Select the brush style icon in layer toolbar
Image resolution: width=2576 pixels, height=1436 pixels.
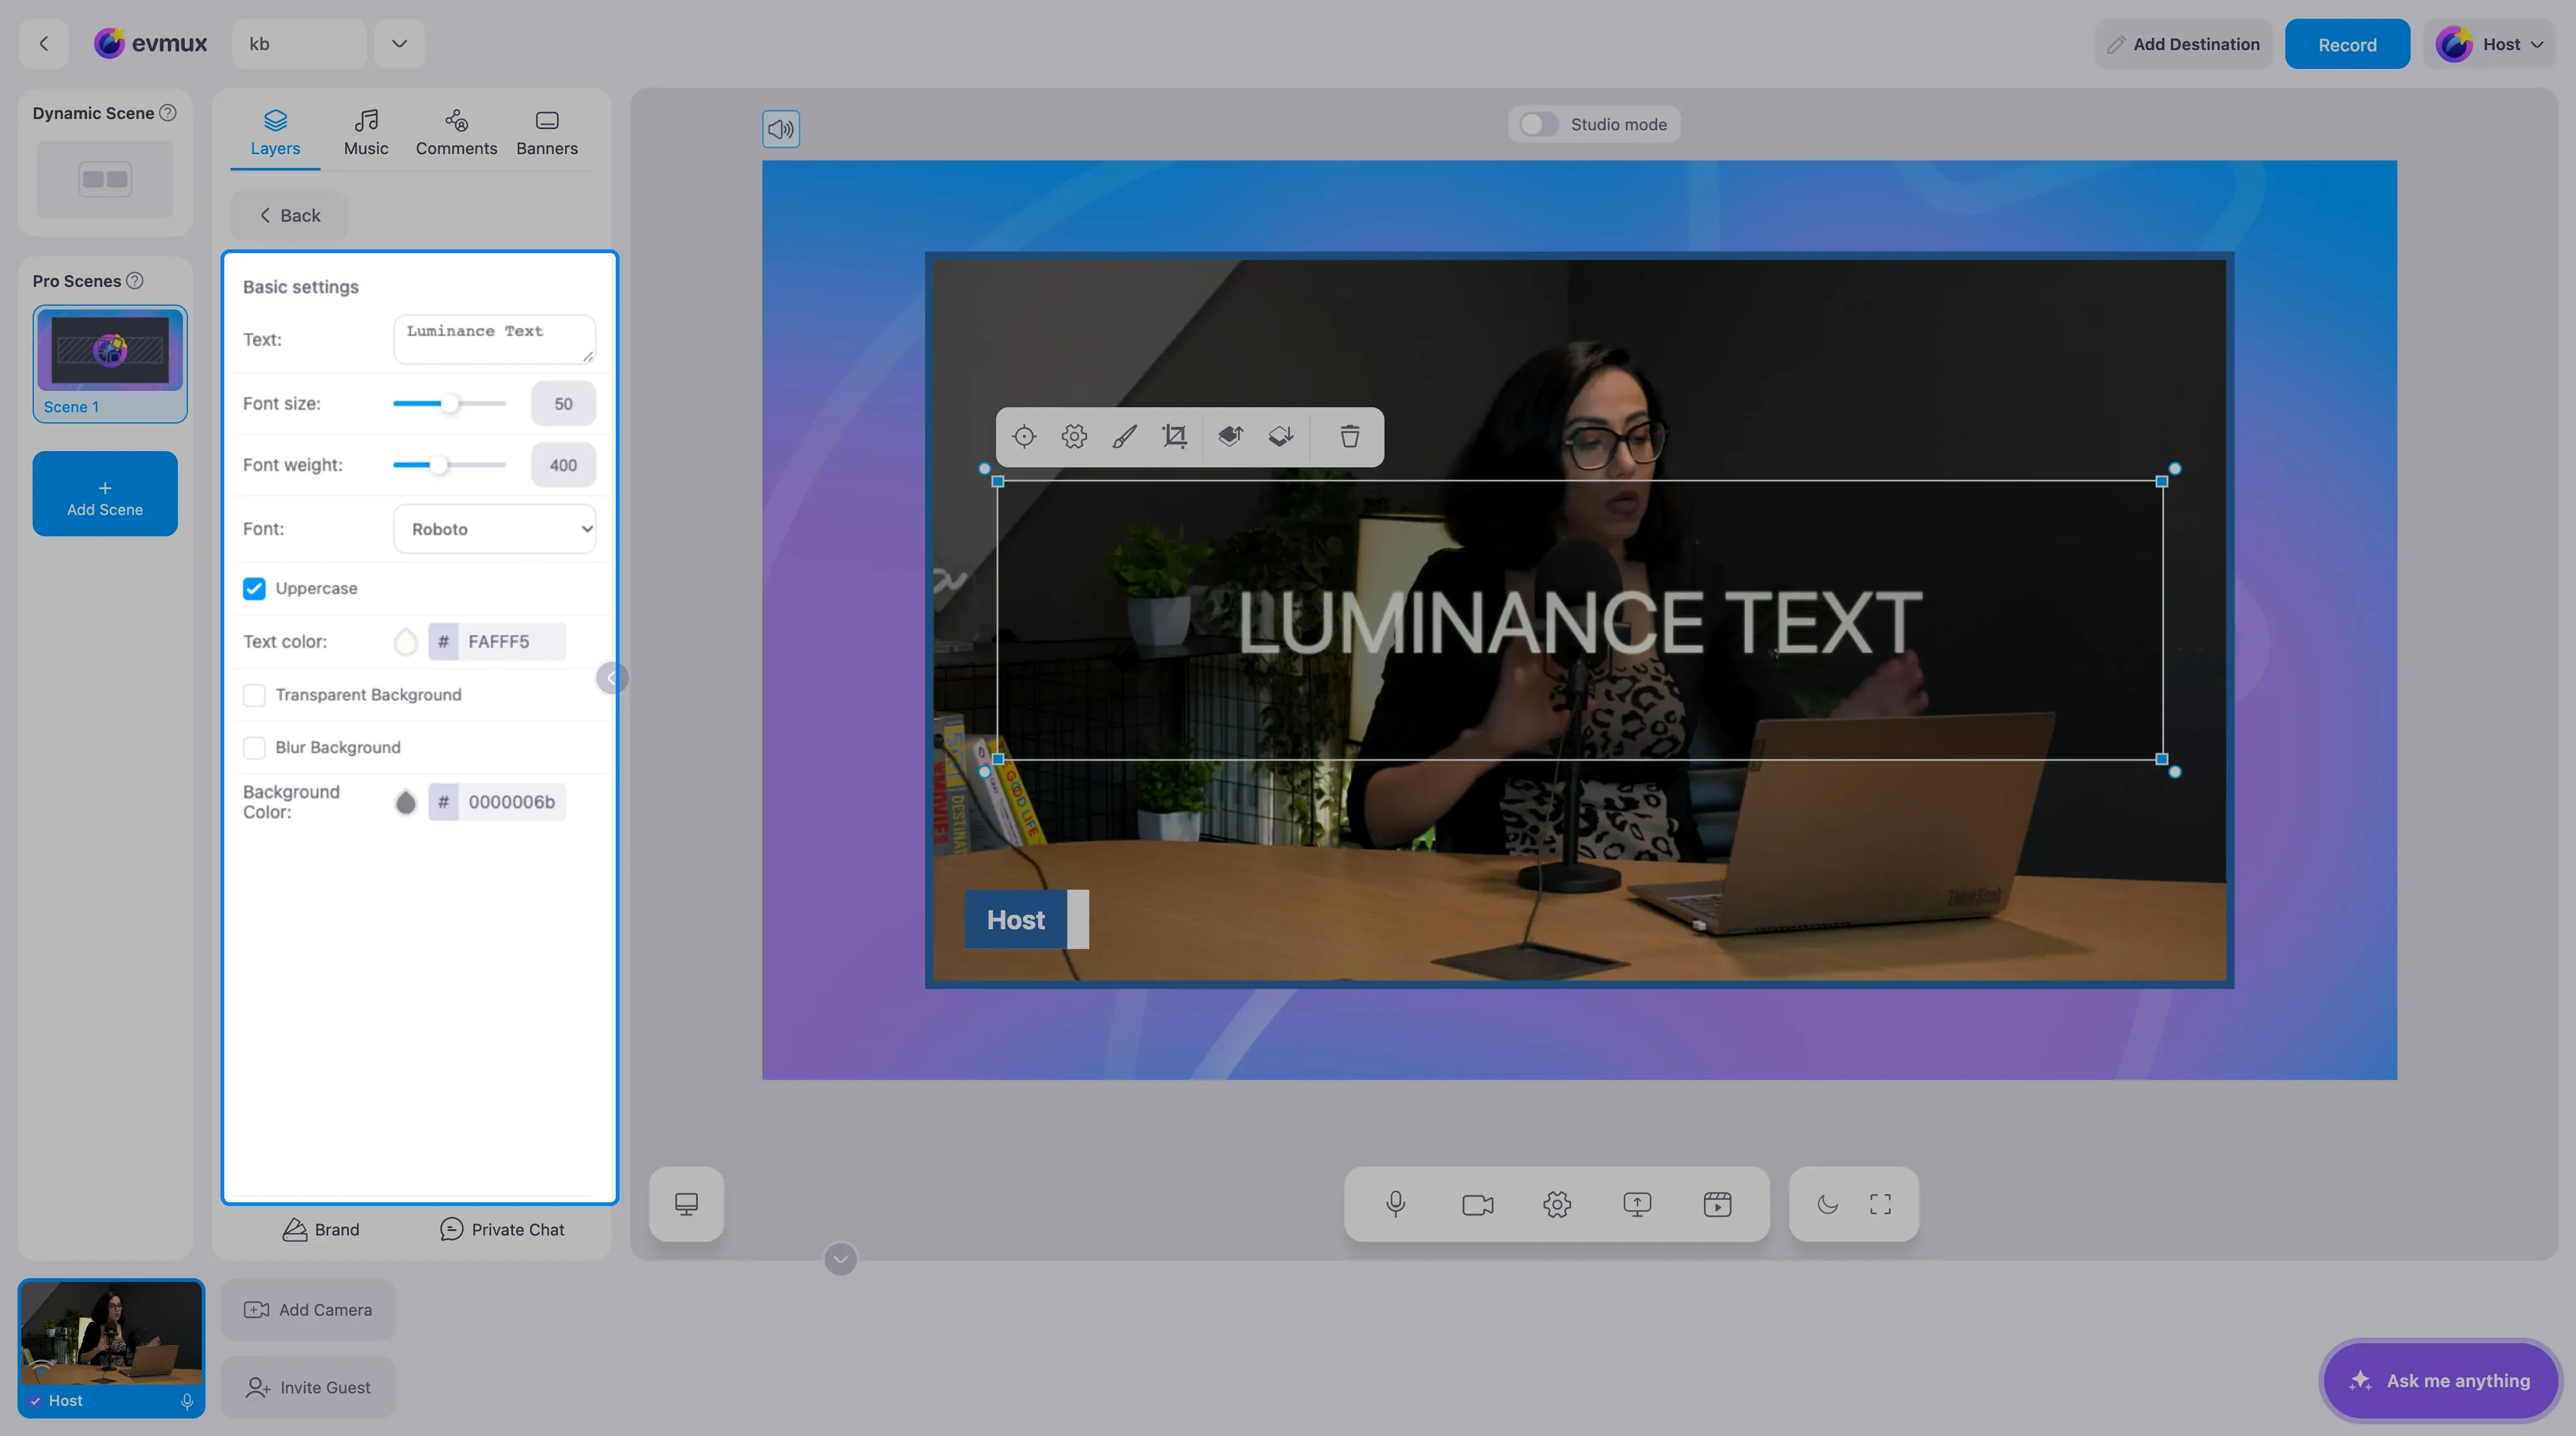pyautogui.click(x=1124, y=437)
